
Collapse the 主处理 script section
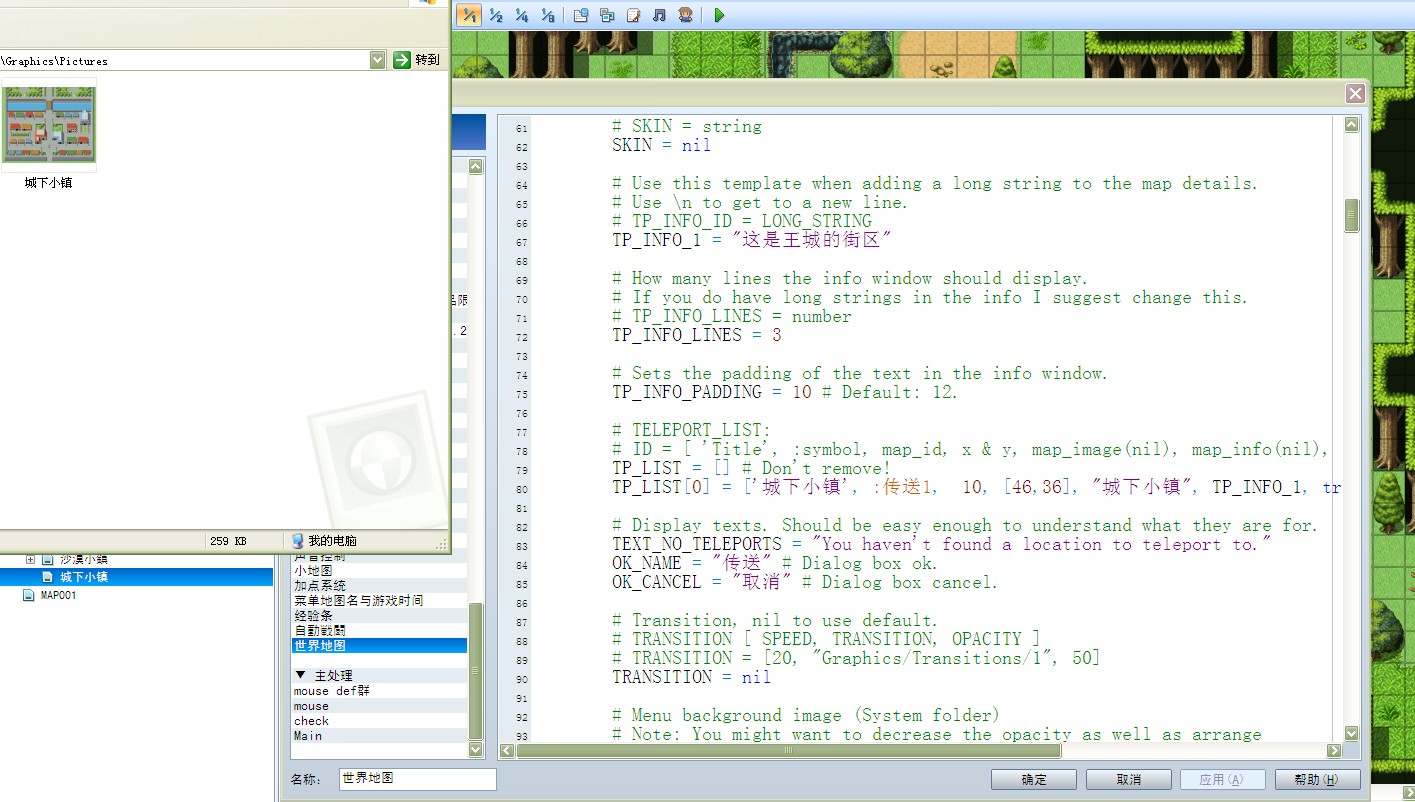[x=300, y=676]
